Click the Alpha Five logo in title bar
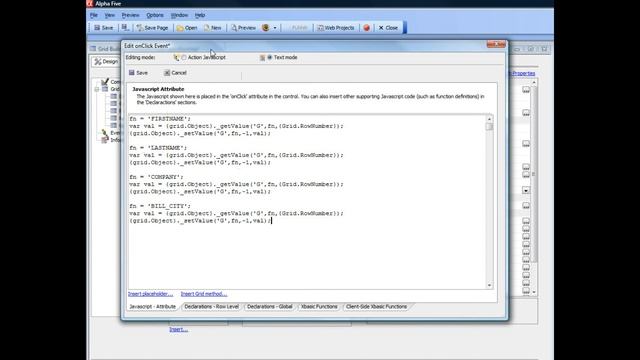Screen dimensions: 640x360 90,4
